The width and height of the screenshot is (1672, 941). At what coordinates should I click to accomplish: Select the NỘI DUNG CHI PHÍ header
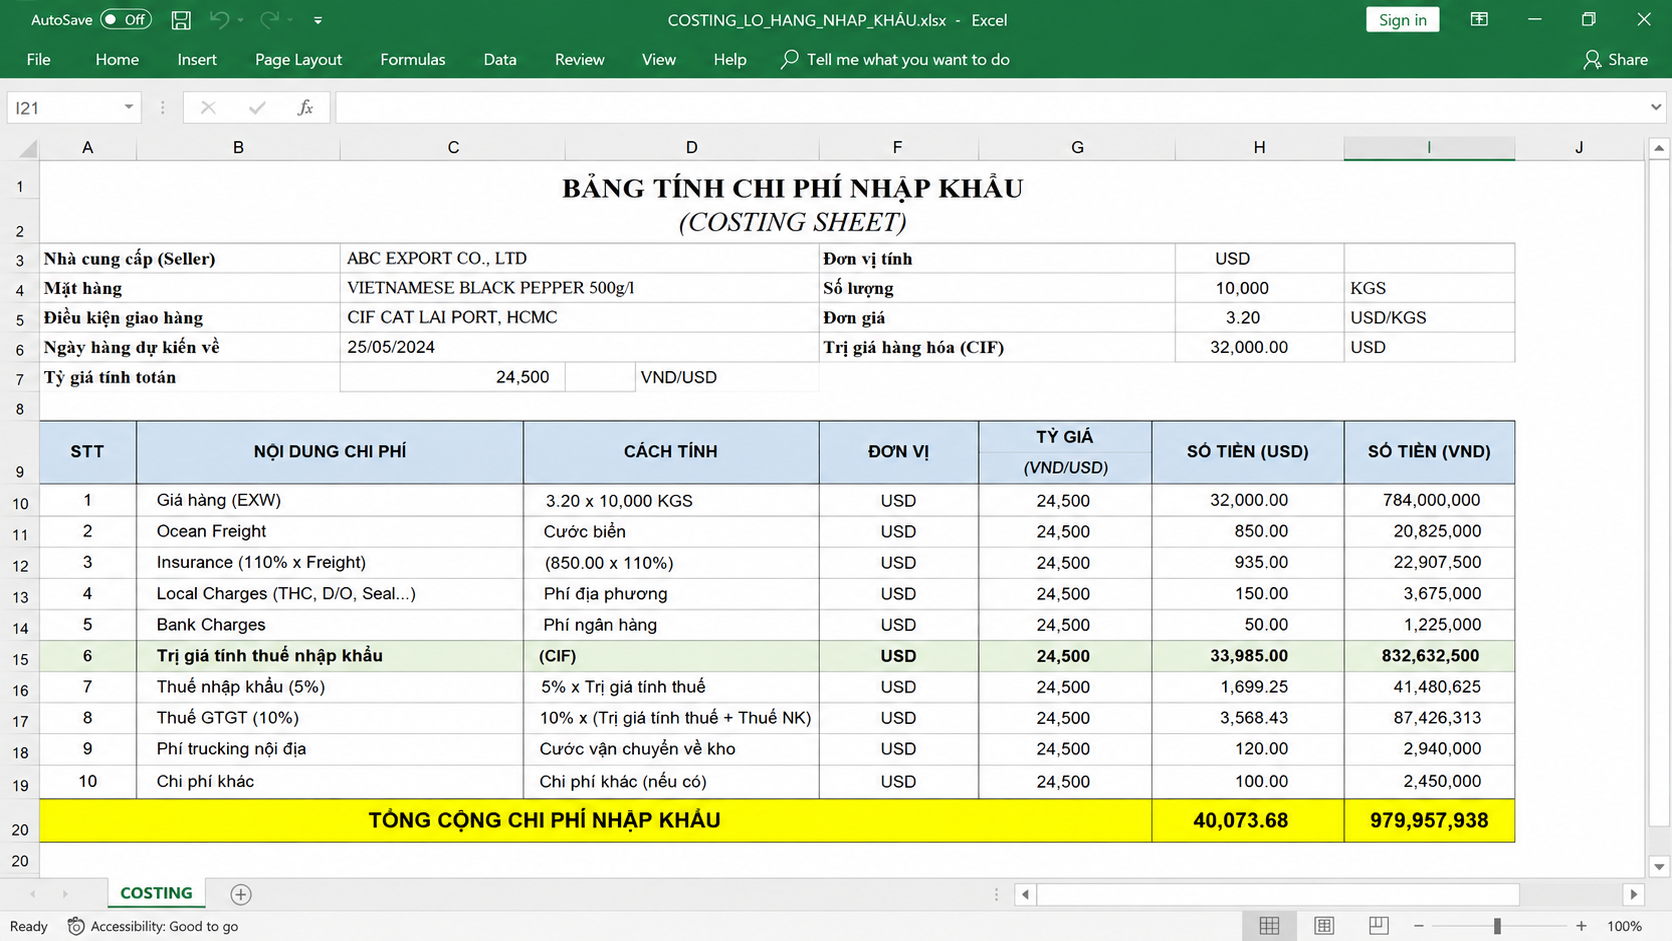(x=329, y=452)
